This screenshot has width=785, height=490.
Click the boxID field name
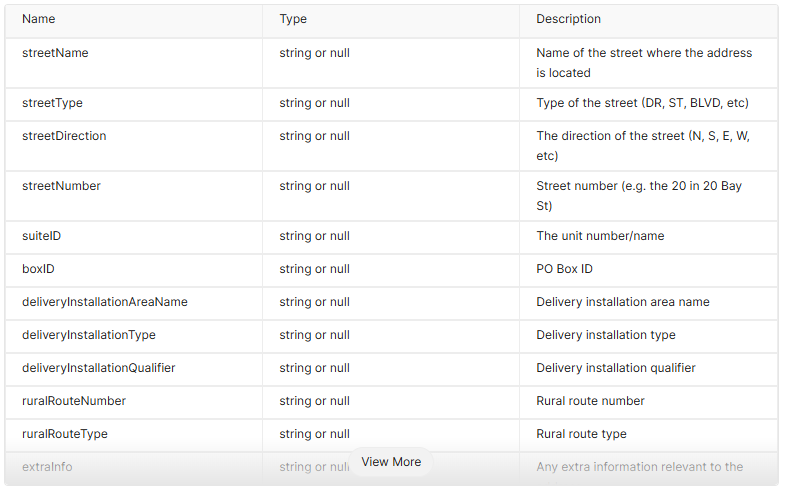click(39, 269)
